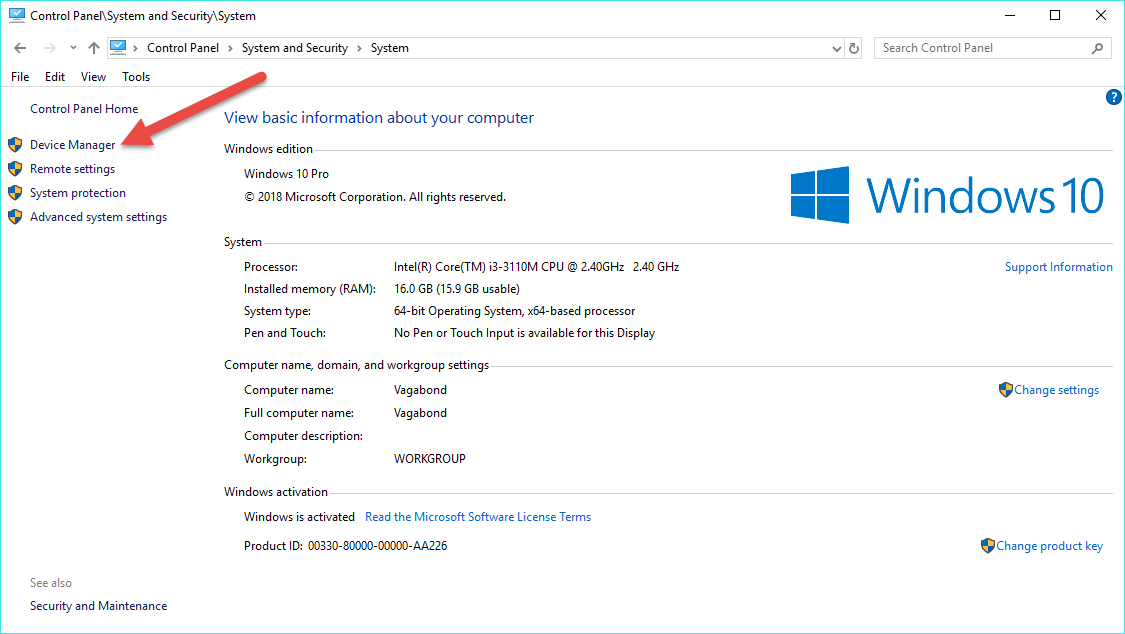Go up one level with Up arrow
Viewport: 1125px width, 634px height.
pyautogui.click(x=94, y=48)
